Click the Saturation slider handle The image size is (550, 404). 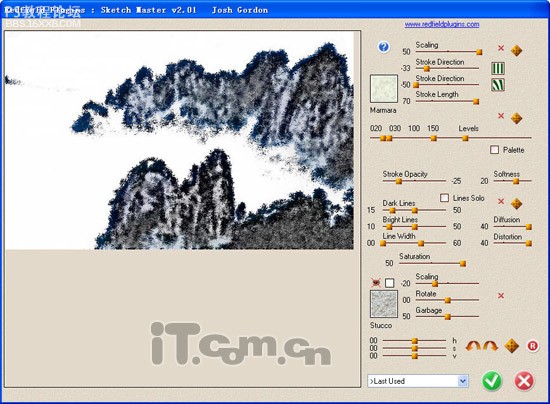point(463,263)
